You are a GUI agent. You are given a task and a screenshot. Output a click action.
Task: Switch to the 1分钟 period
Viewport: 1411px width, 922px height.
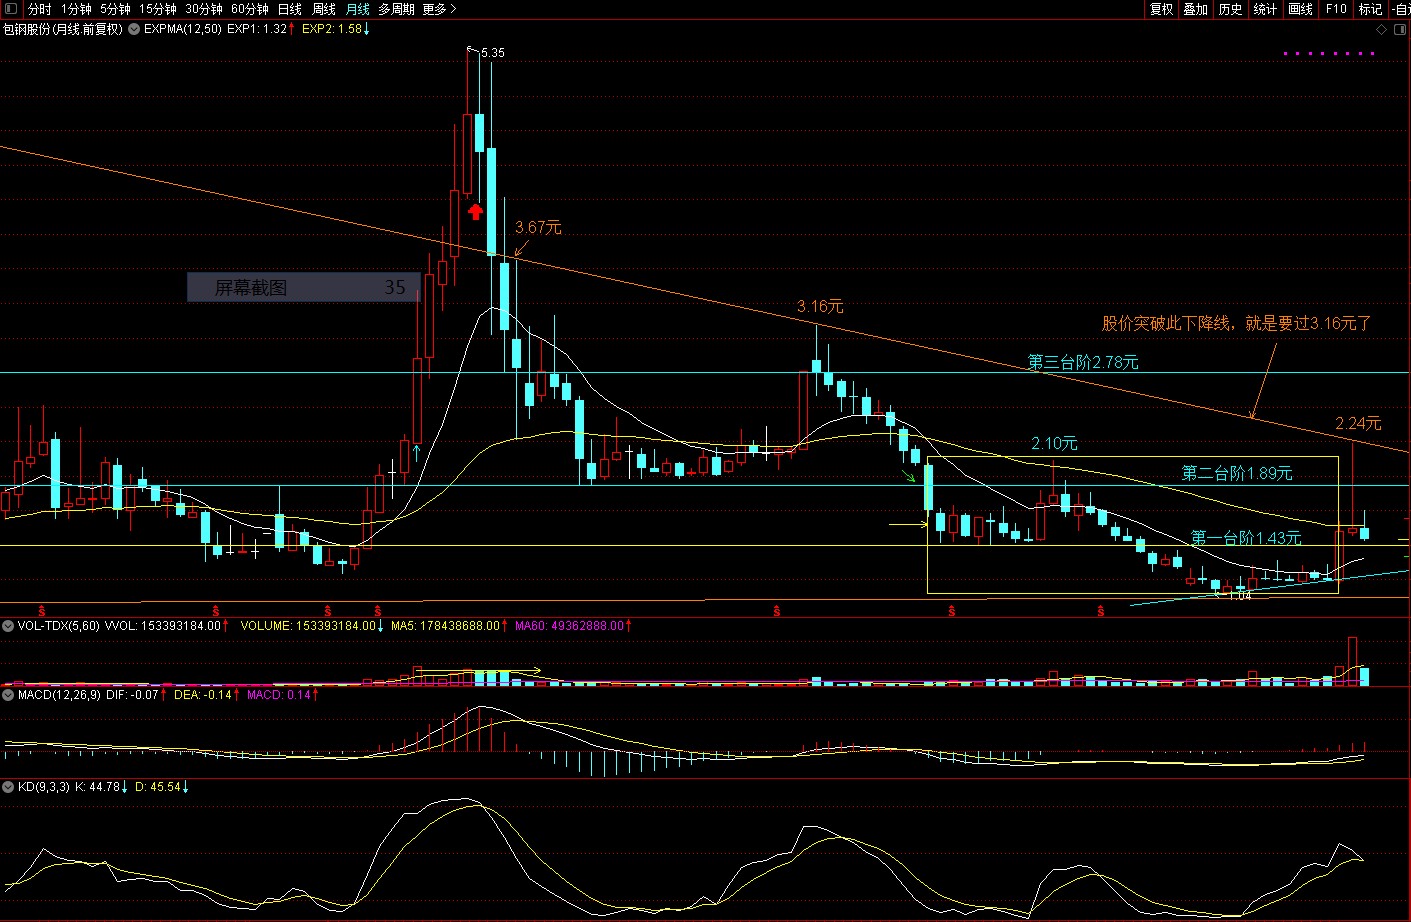point(76,9)
